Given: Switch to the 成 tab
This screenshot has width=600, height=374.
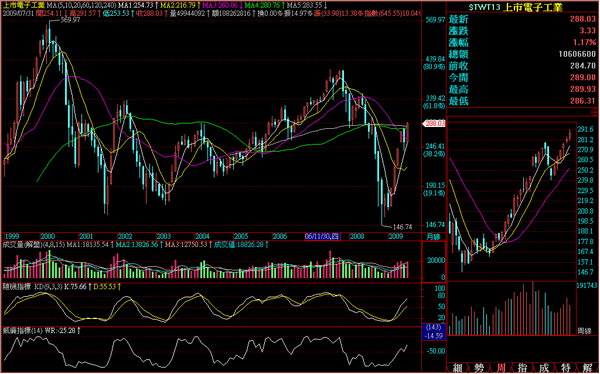Looking at the screenshot, I should 544,368.
